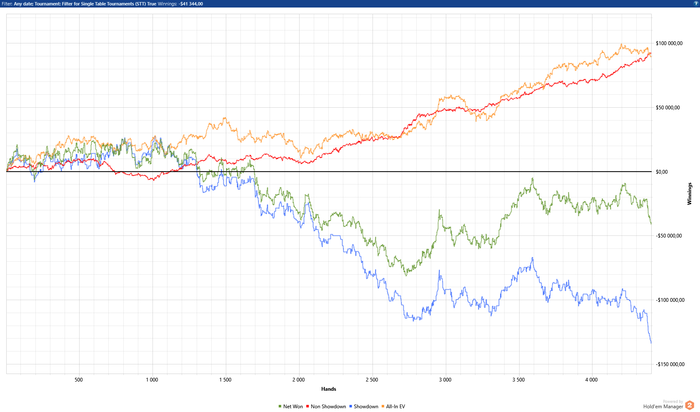Click the help icon in the filter bar
The height and width of the screenshot is (412, 700).
(x=696, y=3)
